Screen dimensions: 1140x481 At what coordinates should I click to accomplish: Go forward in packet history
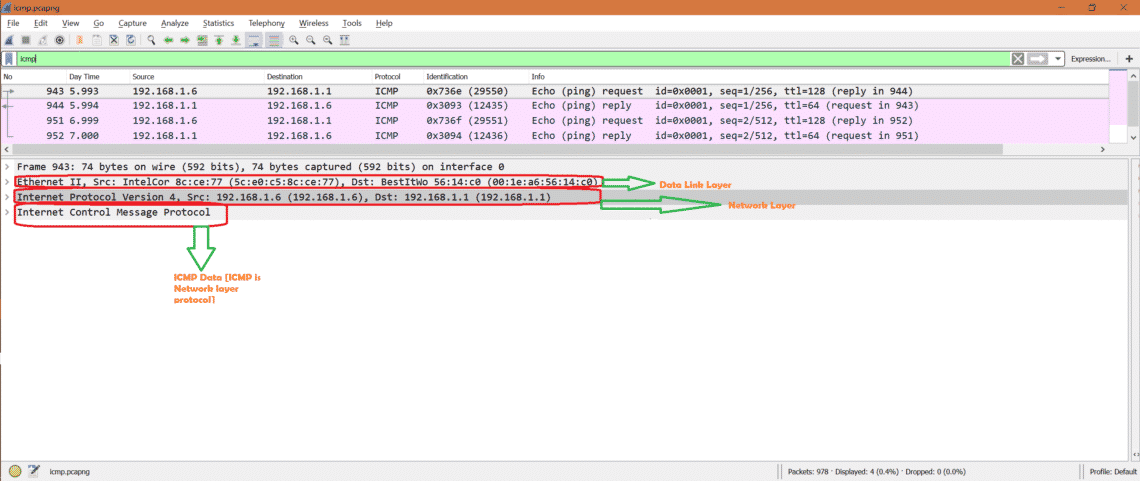(x=185, y=40)
